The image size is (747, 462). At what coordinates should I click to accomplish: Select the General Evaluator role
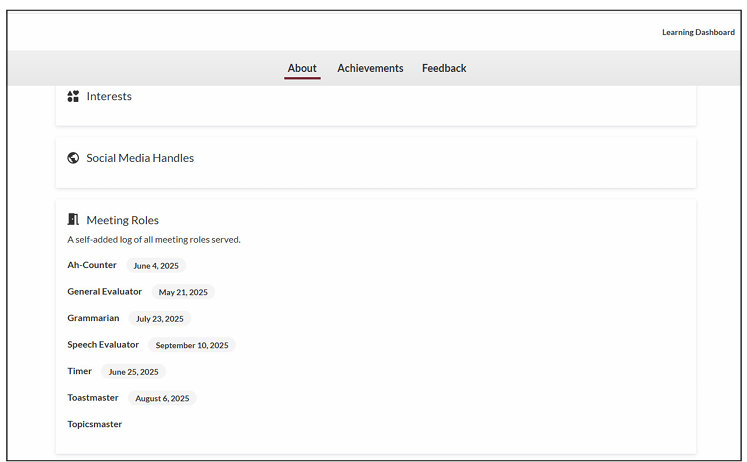(105, 292)
